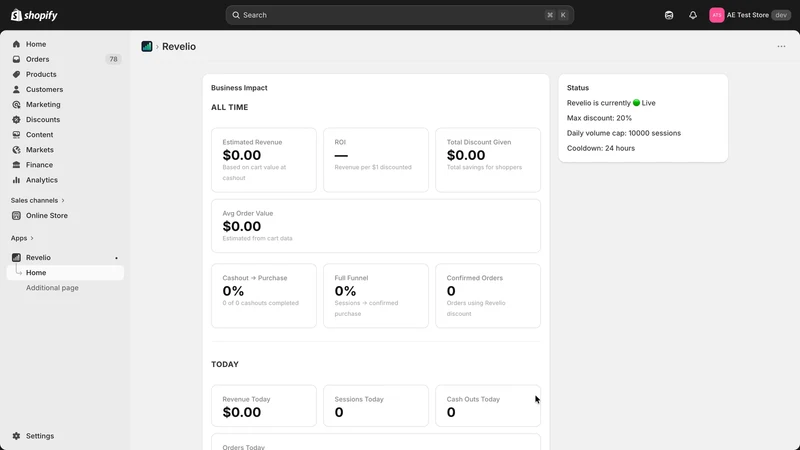Click the Online Store icon
800x450 pixels.
pos(16,215)
